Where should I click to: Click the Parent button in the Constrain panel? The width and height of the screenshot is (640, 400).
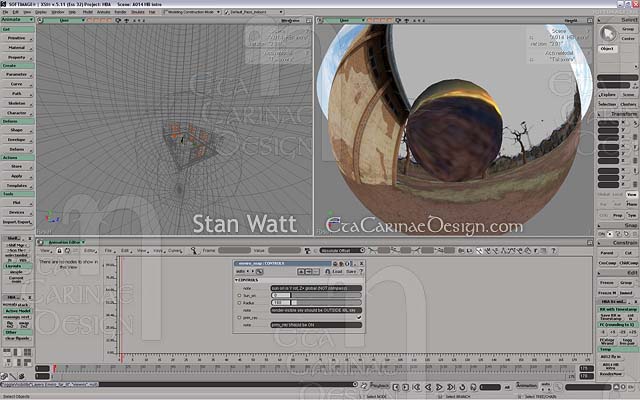tap(607, 253)
